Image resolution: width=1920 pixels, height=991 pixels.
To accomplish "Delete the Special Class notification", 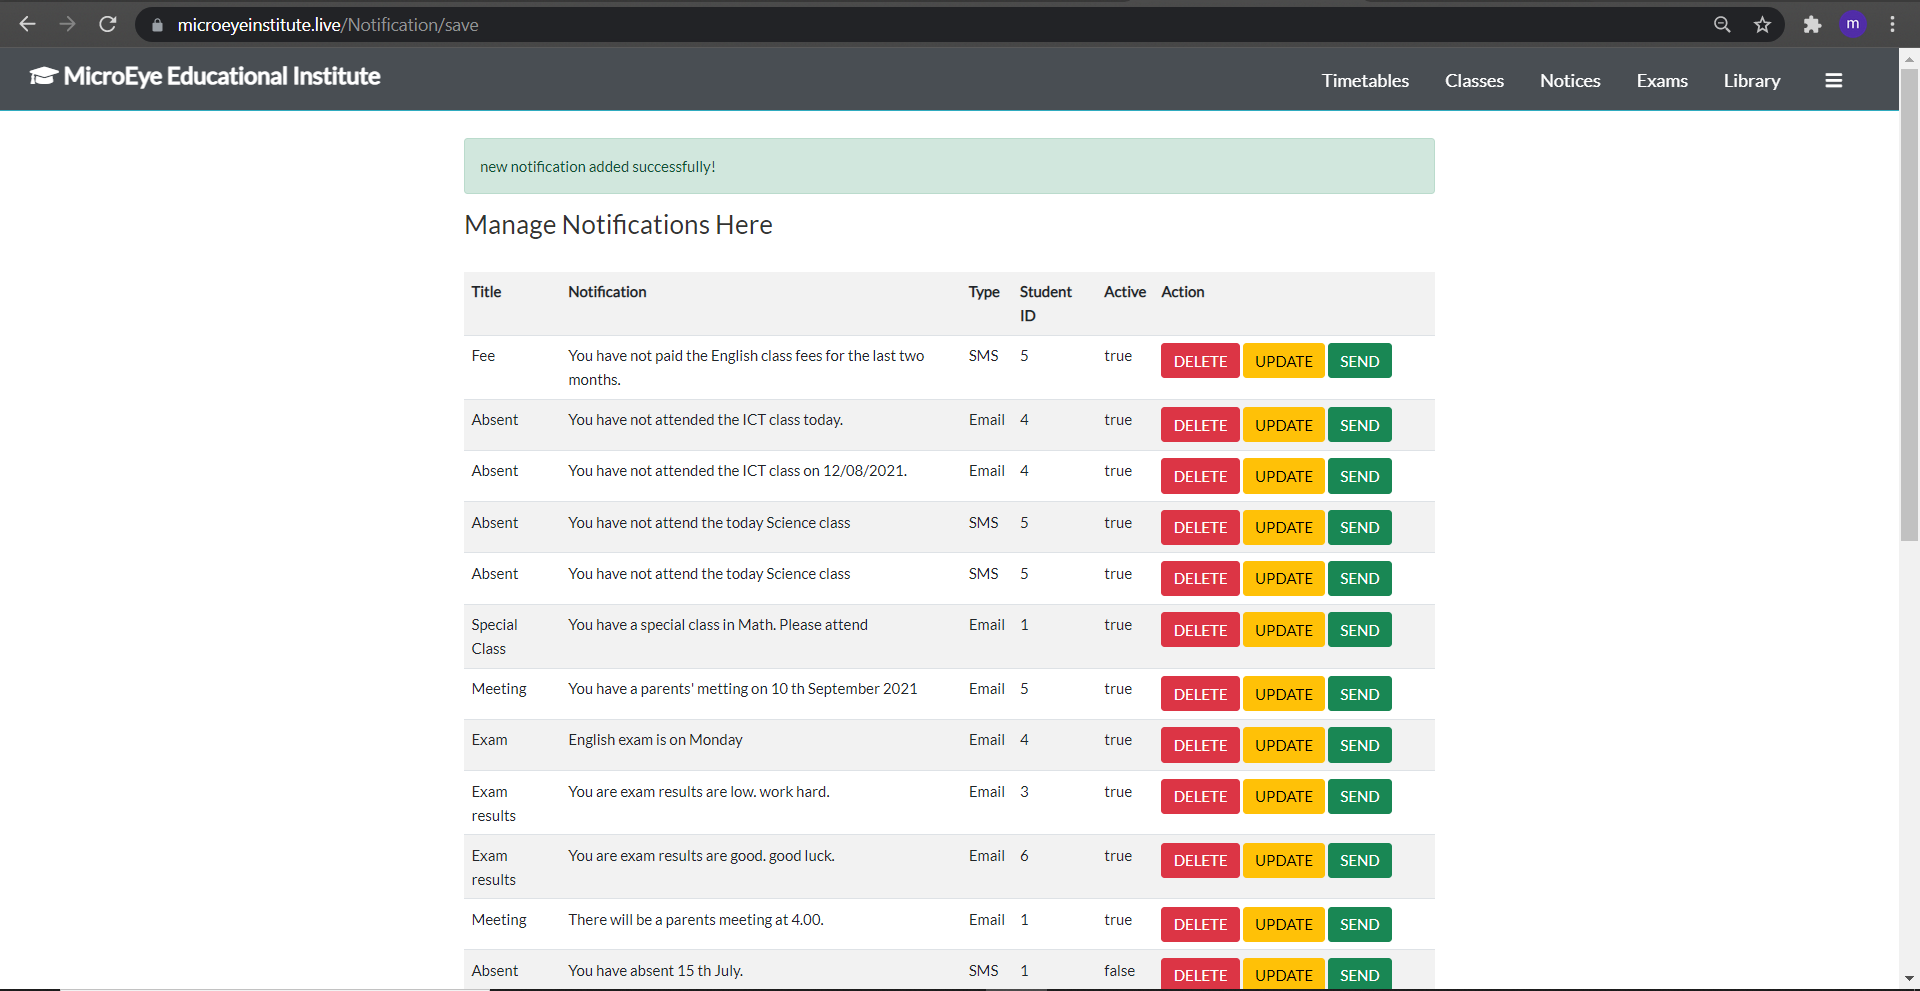I will coord(1200,630).
